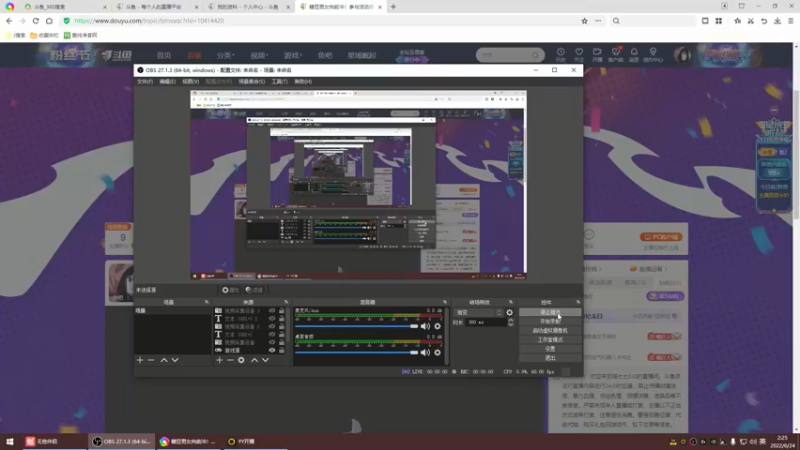Open the 文件(F) menu in OBS
The image size is (800, 450).
click(x=145, y=82)
